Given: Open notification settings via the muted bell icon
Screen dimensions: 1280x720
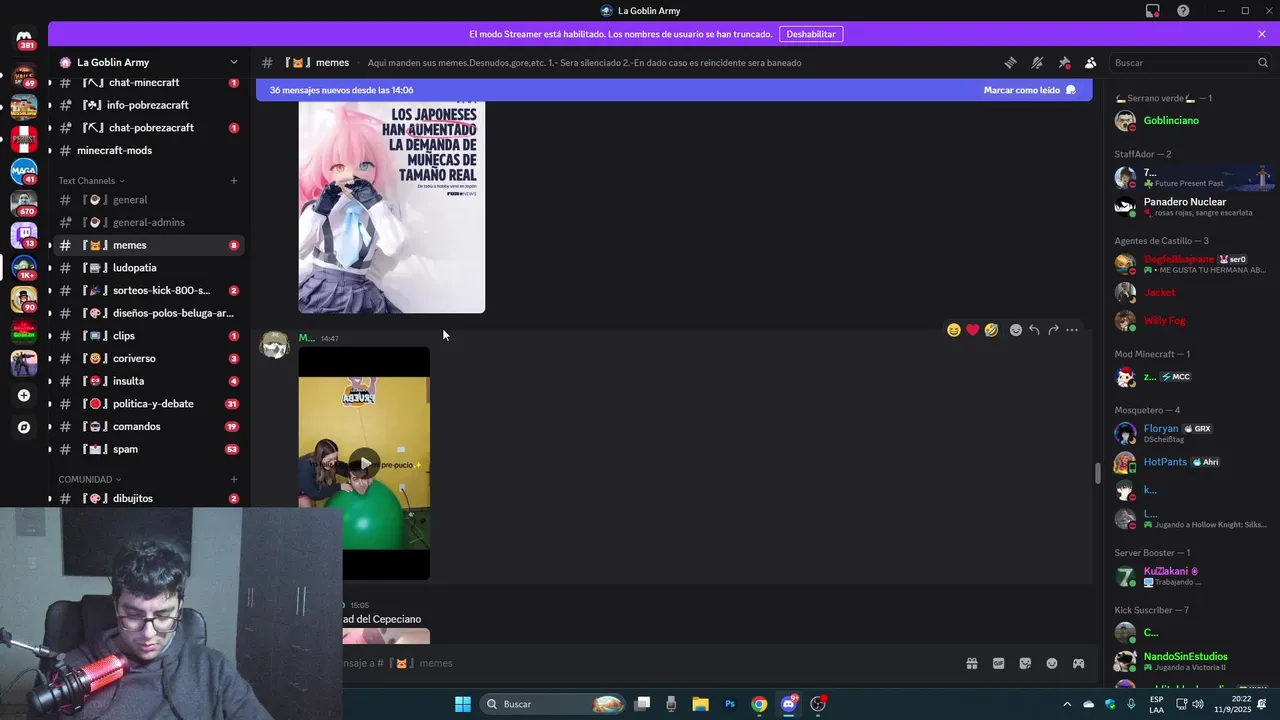Looking at the screenshot, I should (1037, 62).
